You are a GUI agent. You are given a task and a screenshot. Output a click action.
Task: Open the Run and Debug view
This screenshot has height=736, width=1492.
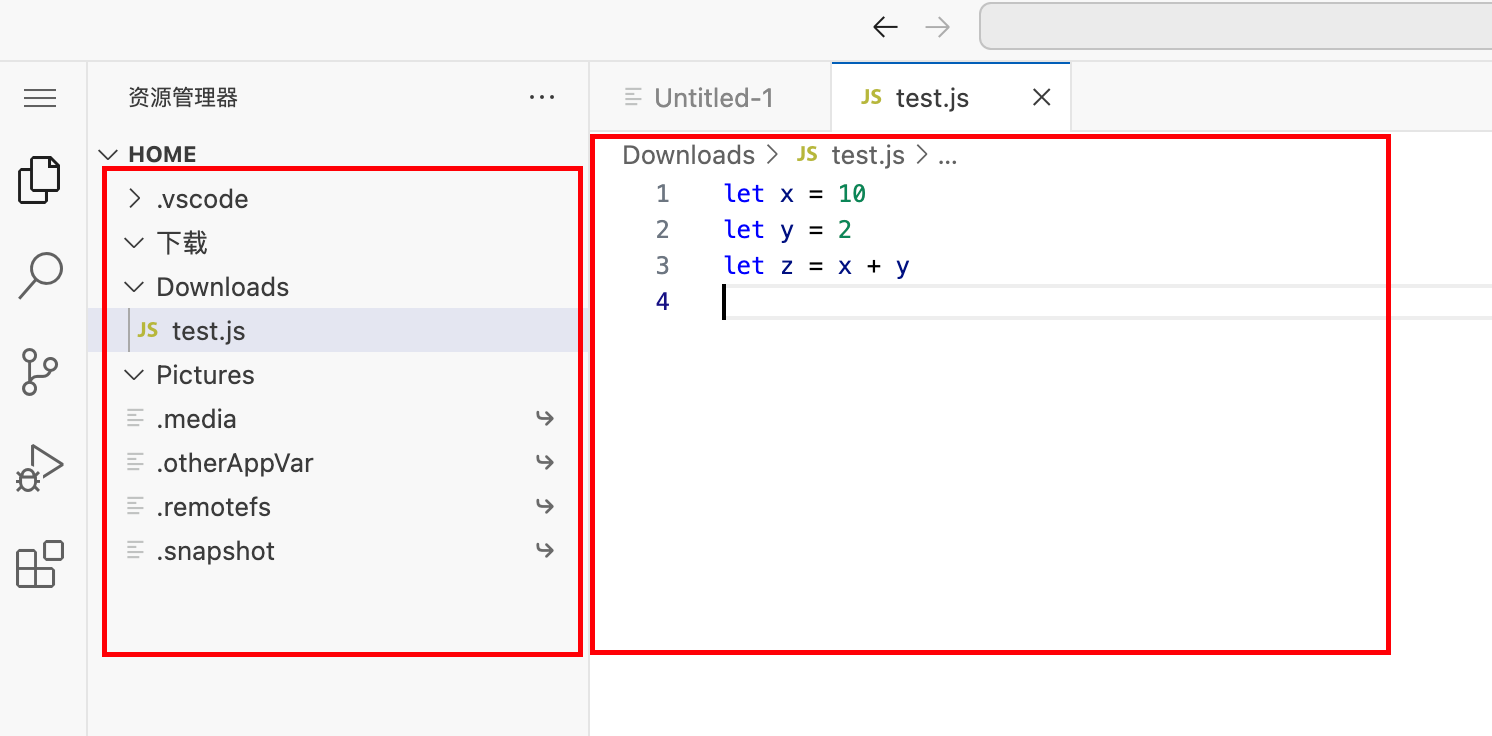40,468
